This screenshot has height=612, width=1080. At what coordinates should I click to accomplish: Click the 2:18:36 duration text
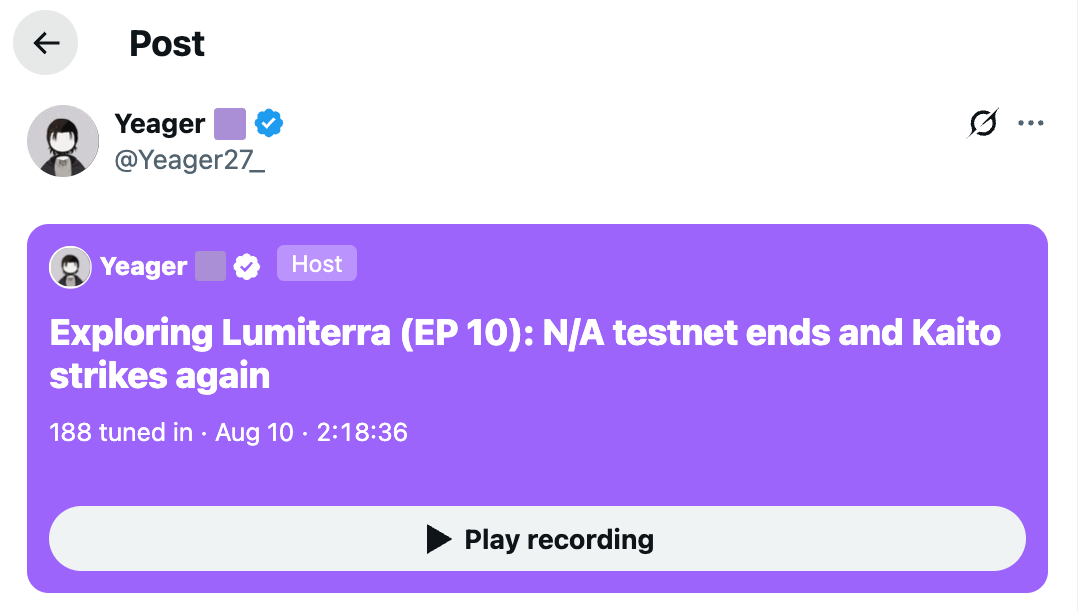coord(362,432)
